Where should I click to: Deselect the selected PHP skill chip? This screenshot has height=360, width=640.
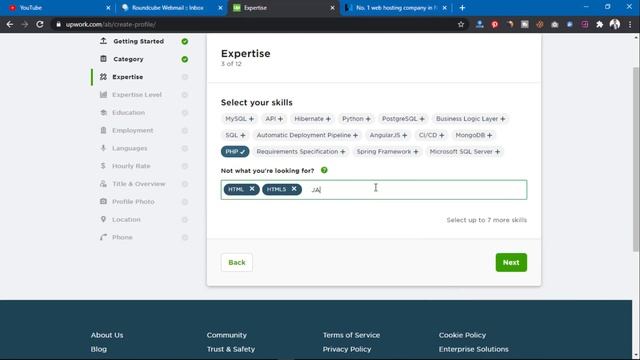point(235,151)
